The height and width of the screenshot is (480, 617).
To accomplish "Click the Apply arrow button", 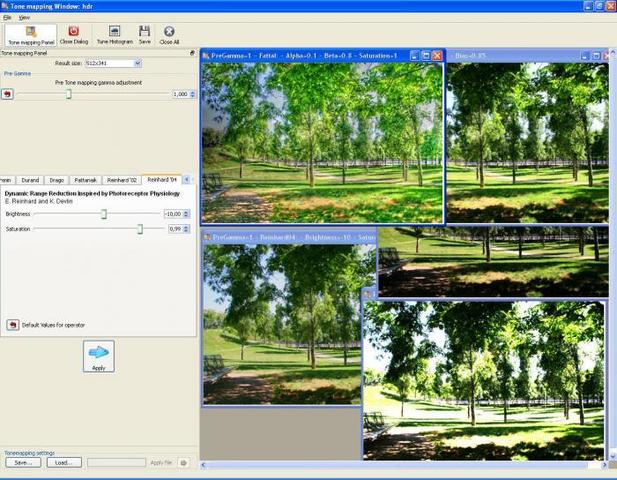I will [99, 356].
